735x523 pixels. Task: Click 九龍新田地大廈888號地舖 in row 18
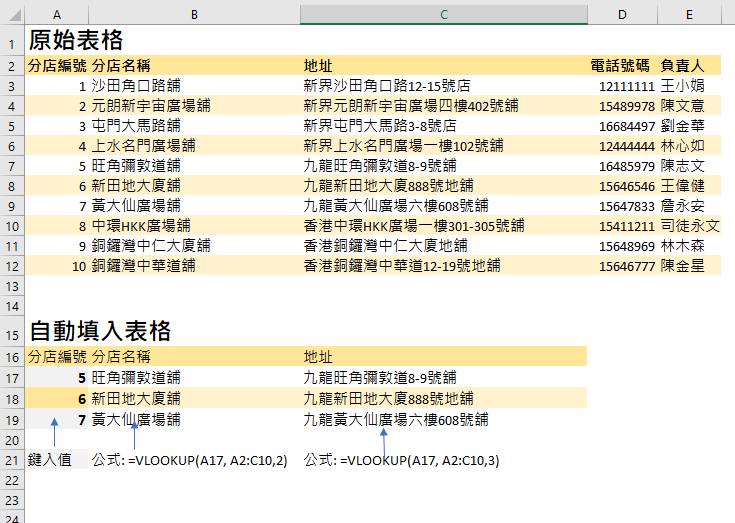coord(389,399)
